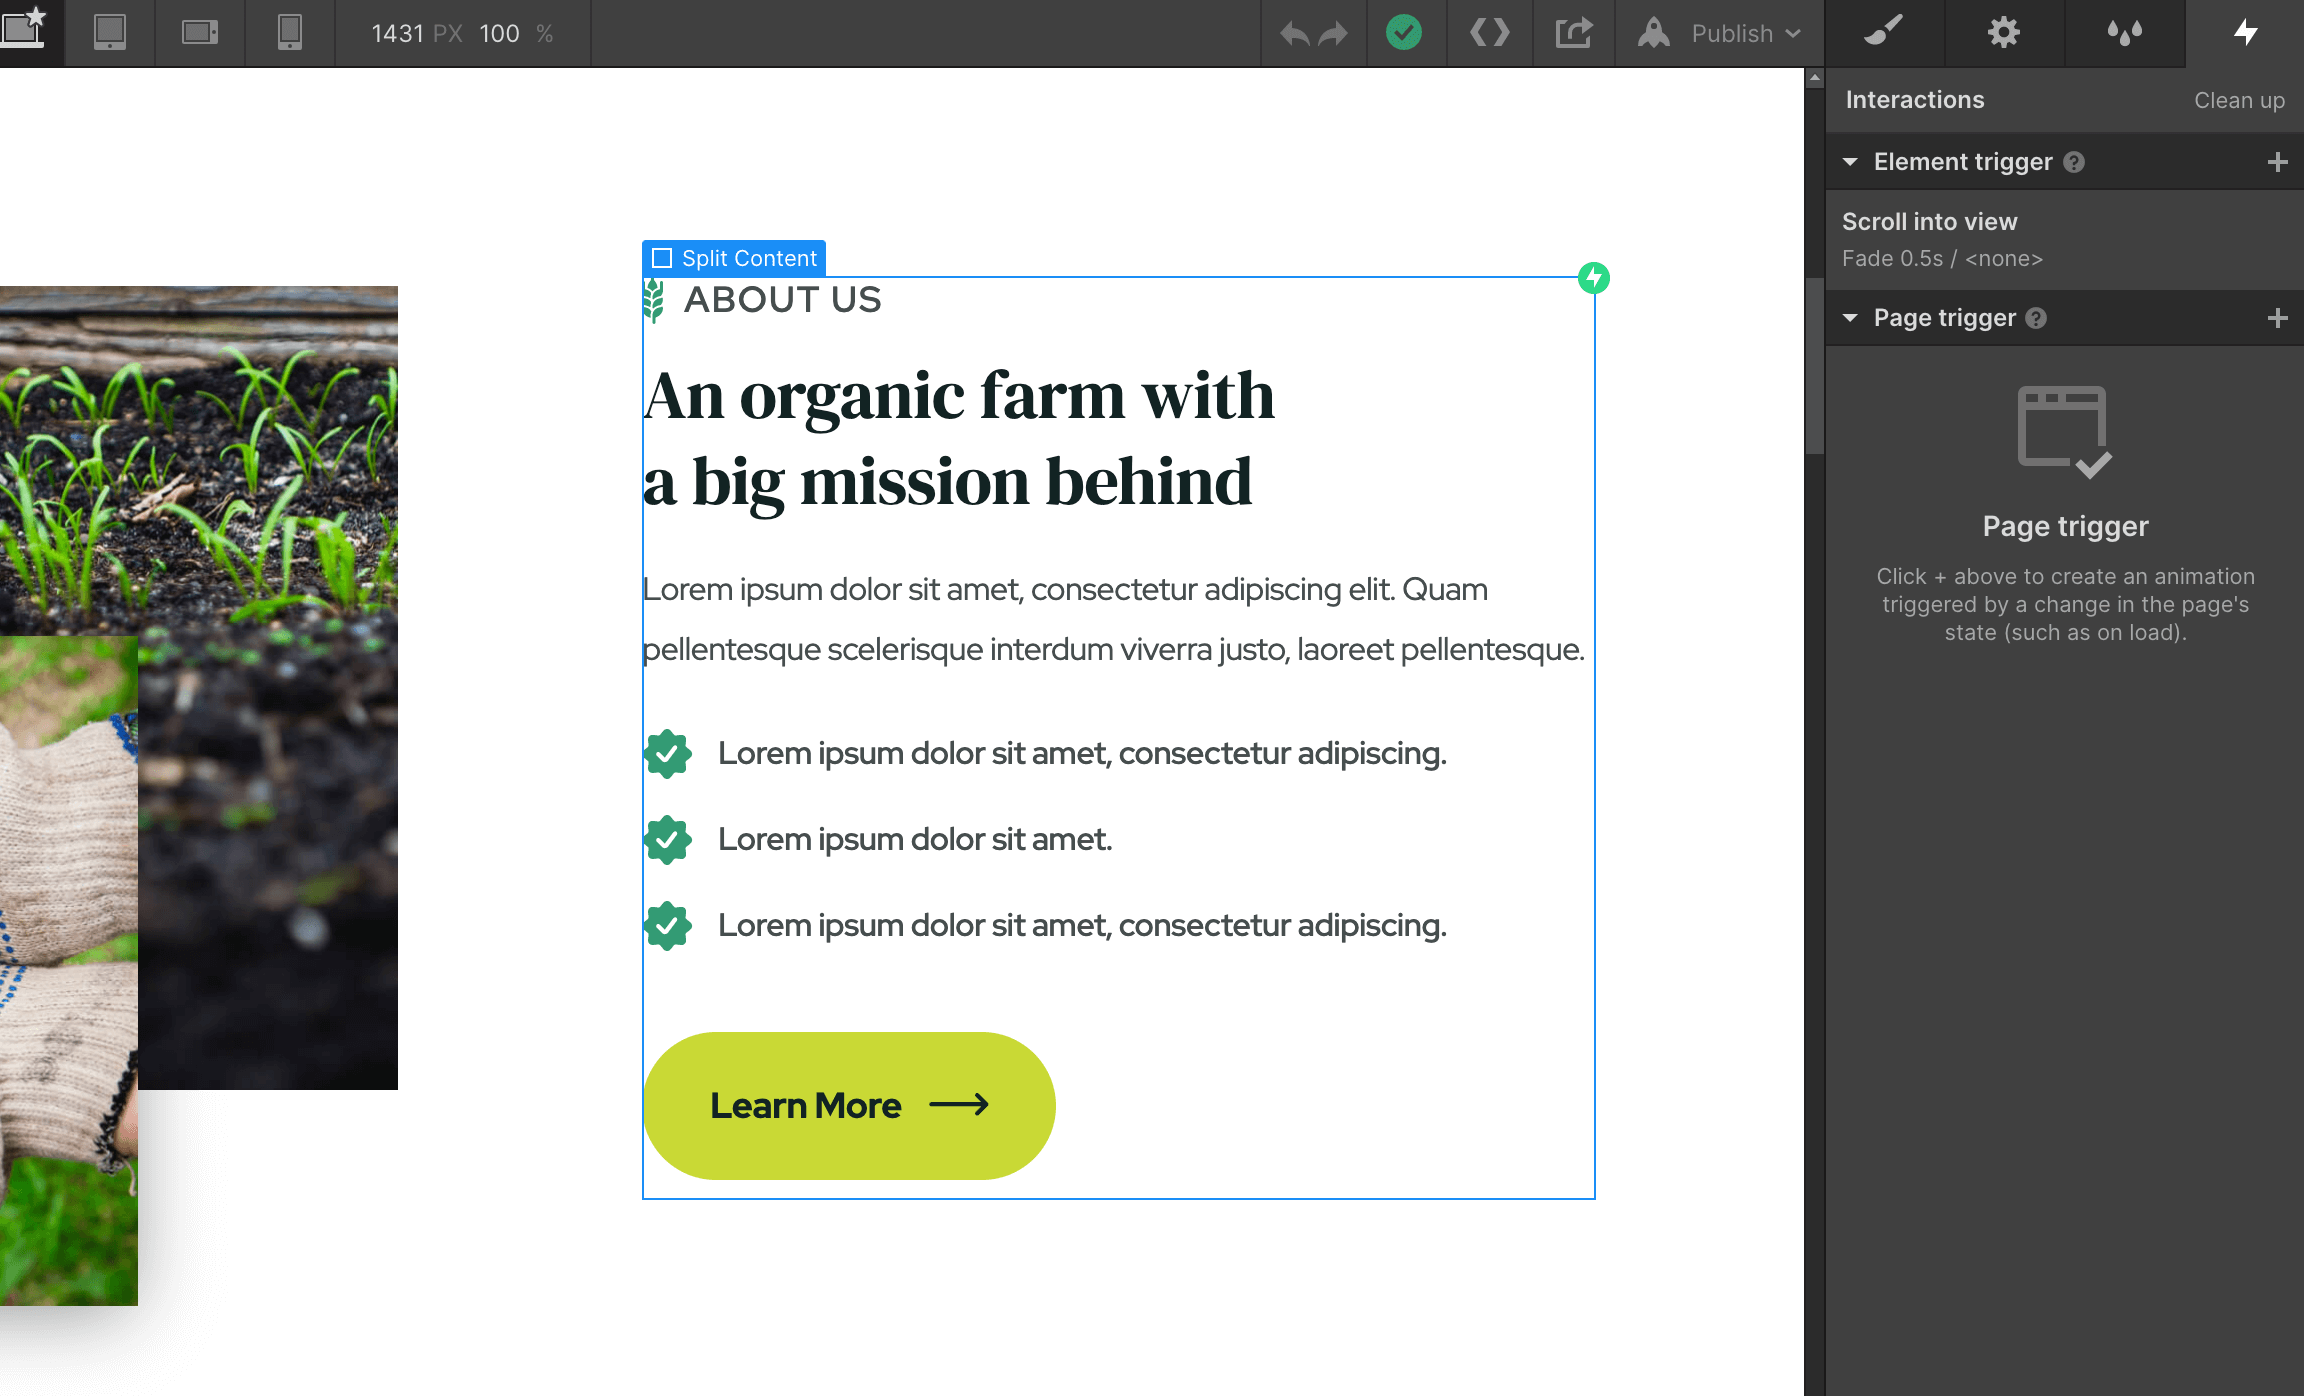Open the Interactions lightning tab

(2245, 33)
